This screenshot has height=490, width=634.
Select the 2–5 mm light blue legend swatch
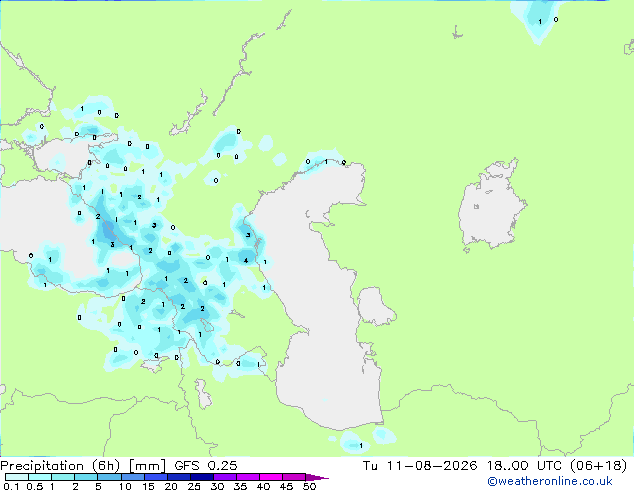pos(86,477)
